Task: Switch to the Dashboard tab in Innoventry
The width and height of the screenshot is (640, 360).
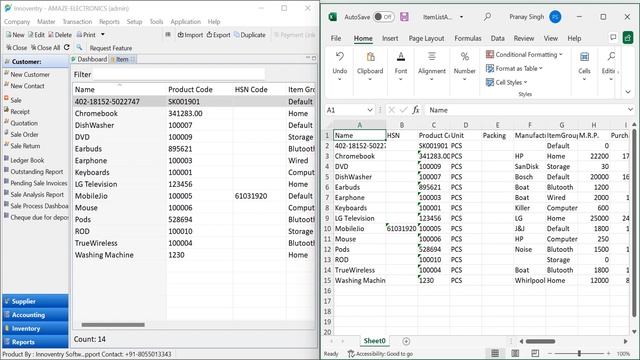Action: pyautogui.click(x=89, y=59)
